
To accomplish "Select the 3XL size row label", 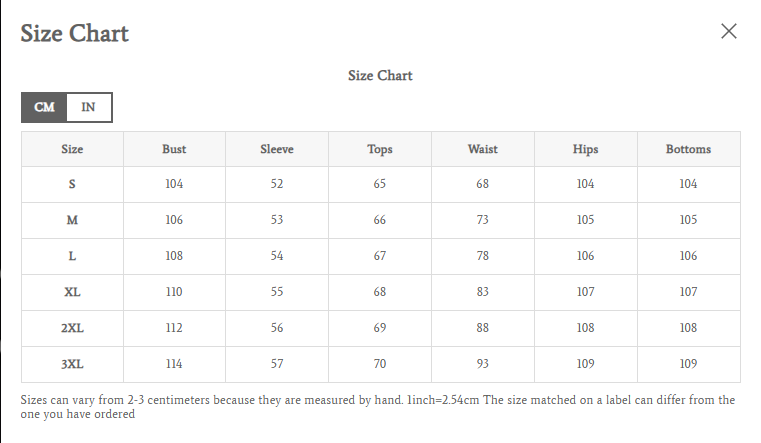I will [x=72, y=364].
